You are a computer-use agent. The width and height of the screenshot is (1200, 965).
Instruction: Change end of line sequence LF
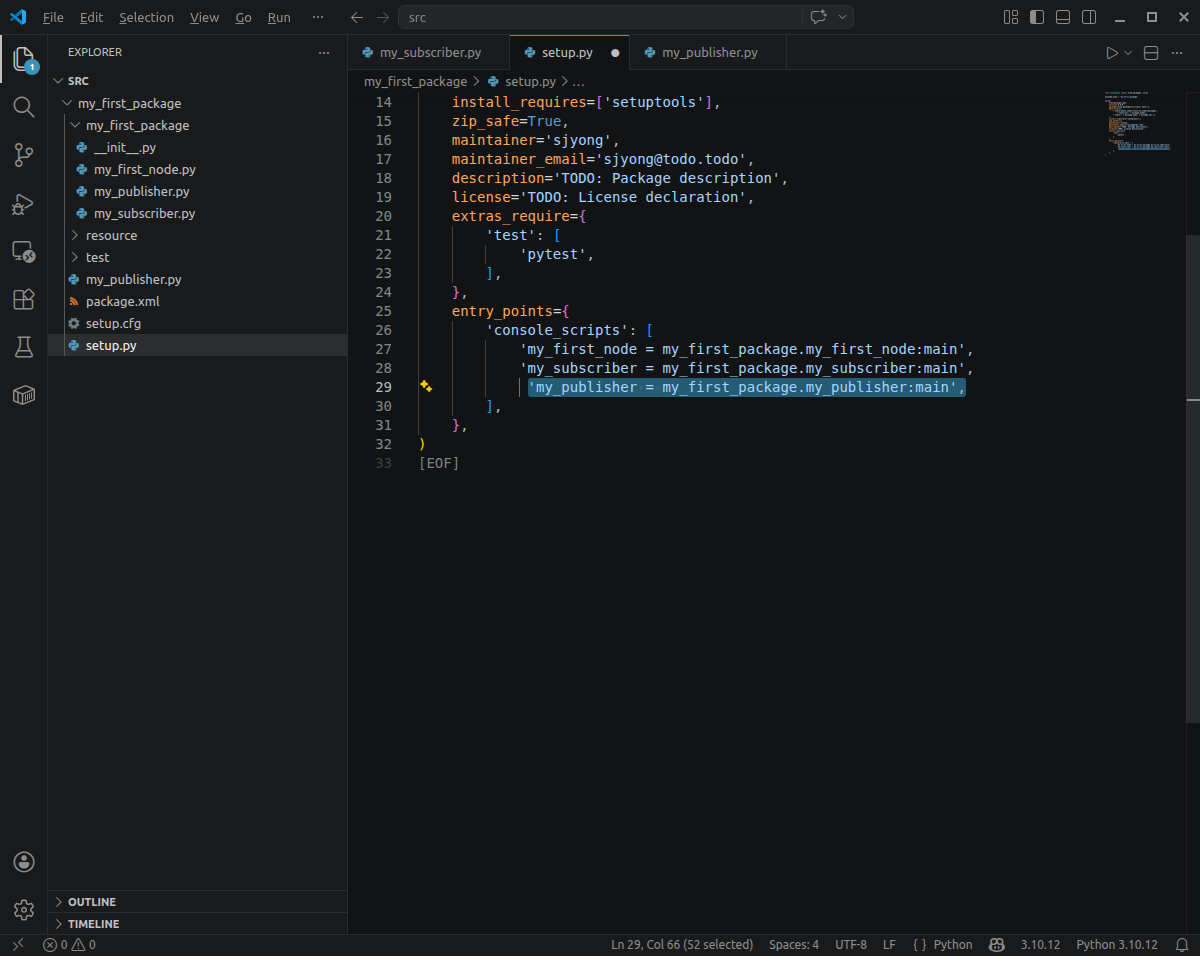click(889, 944)
